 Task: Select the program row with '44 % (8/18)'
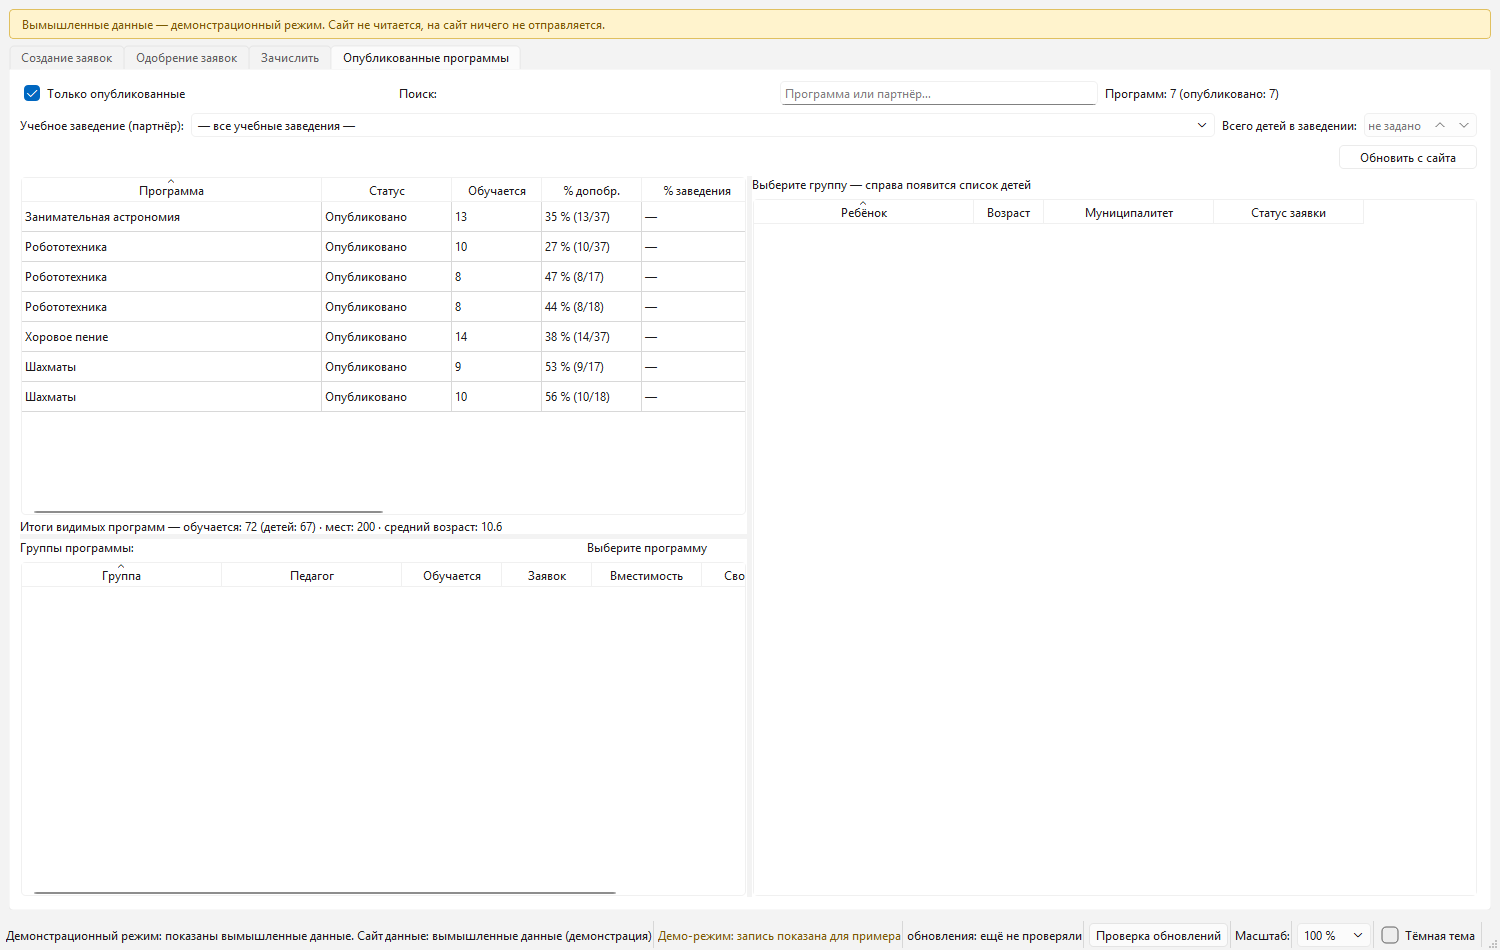pyautogui.click(x=384, y=307)
